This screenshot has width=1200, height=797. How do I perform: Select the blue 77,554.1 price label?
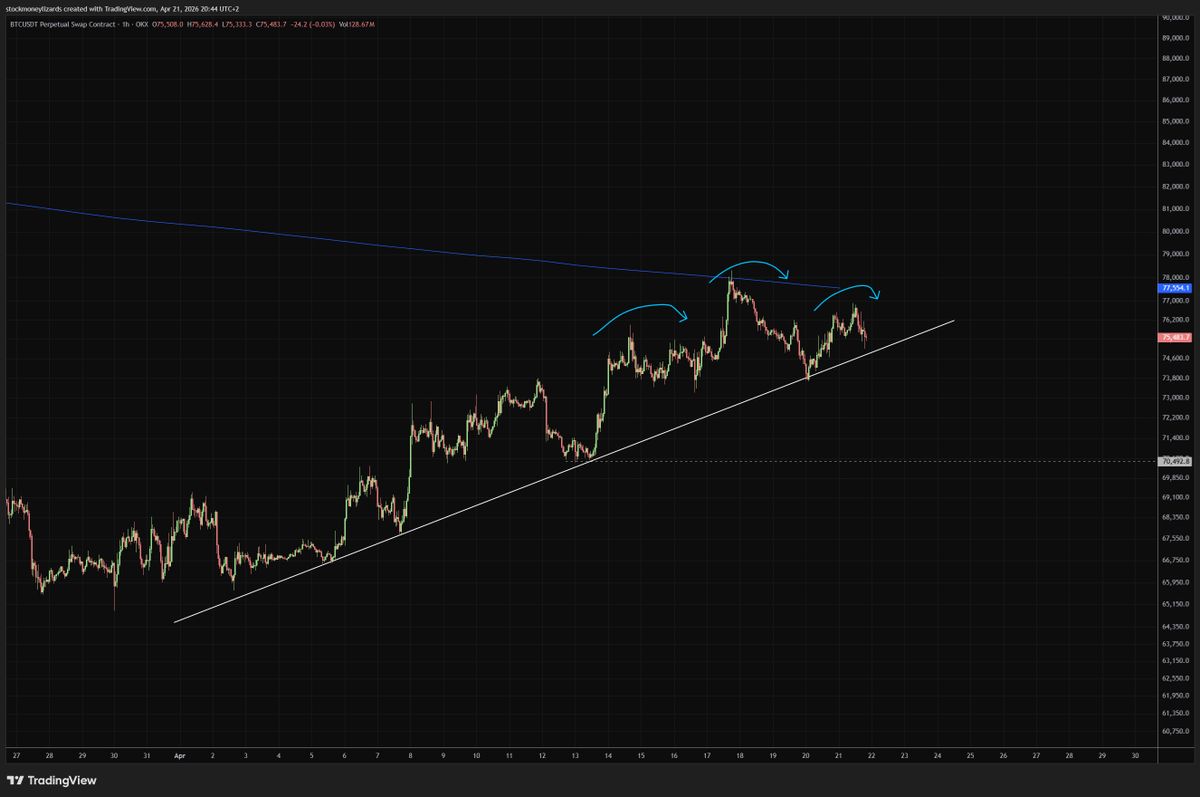tap(1174, 287)
